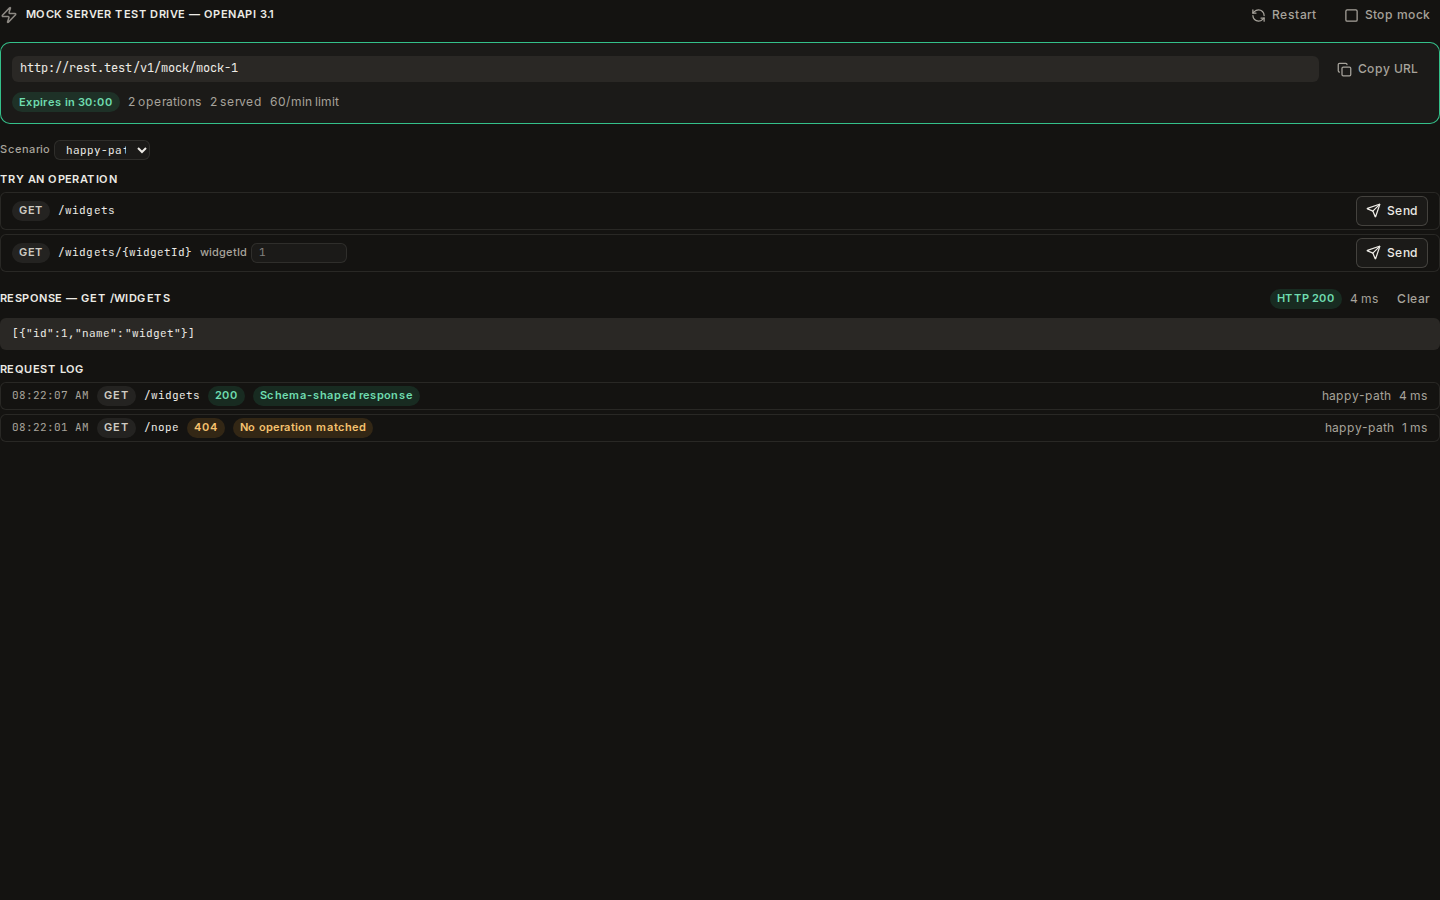Click the 404 status badge in log
Viewport: 1440px width, 900px height.
click(x=206, y=428)
